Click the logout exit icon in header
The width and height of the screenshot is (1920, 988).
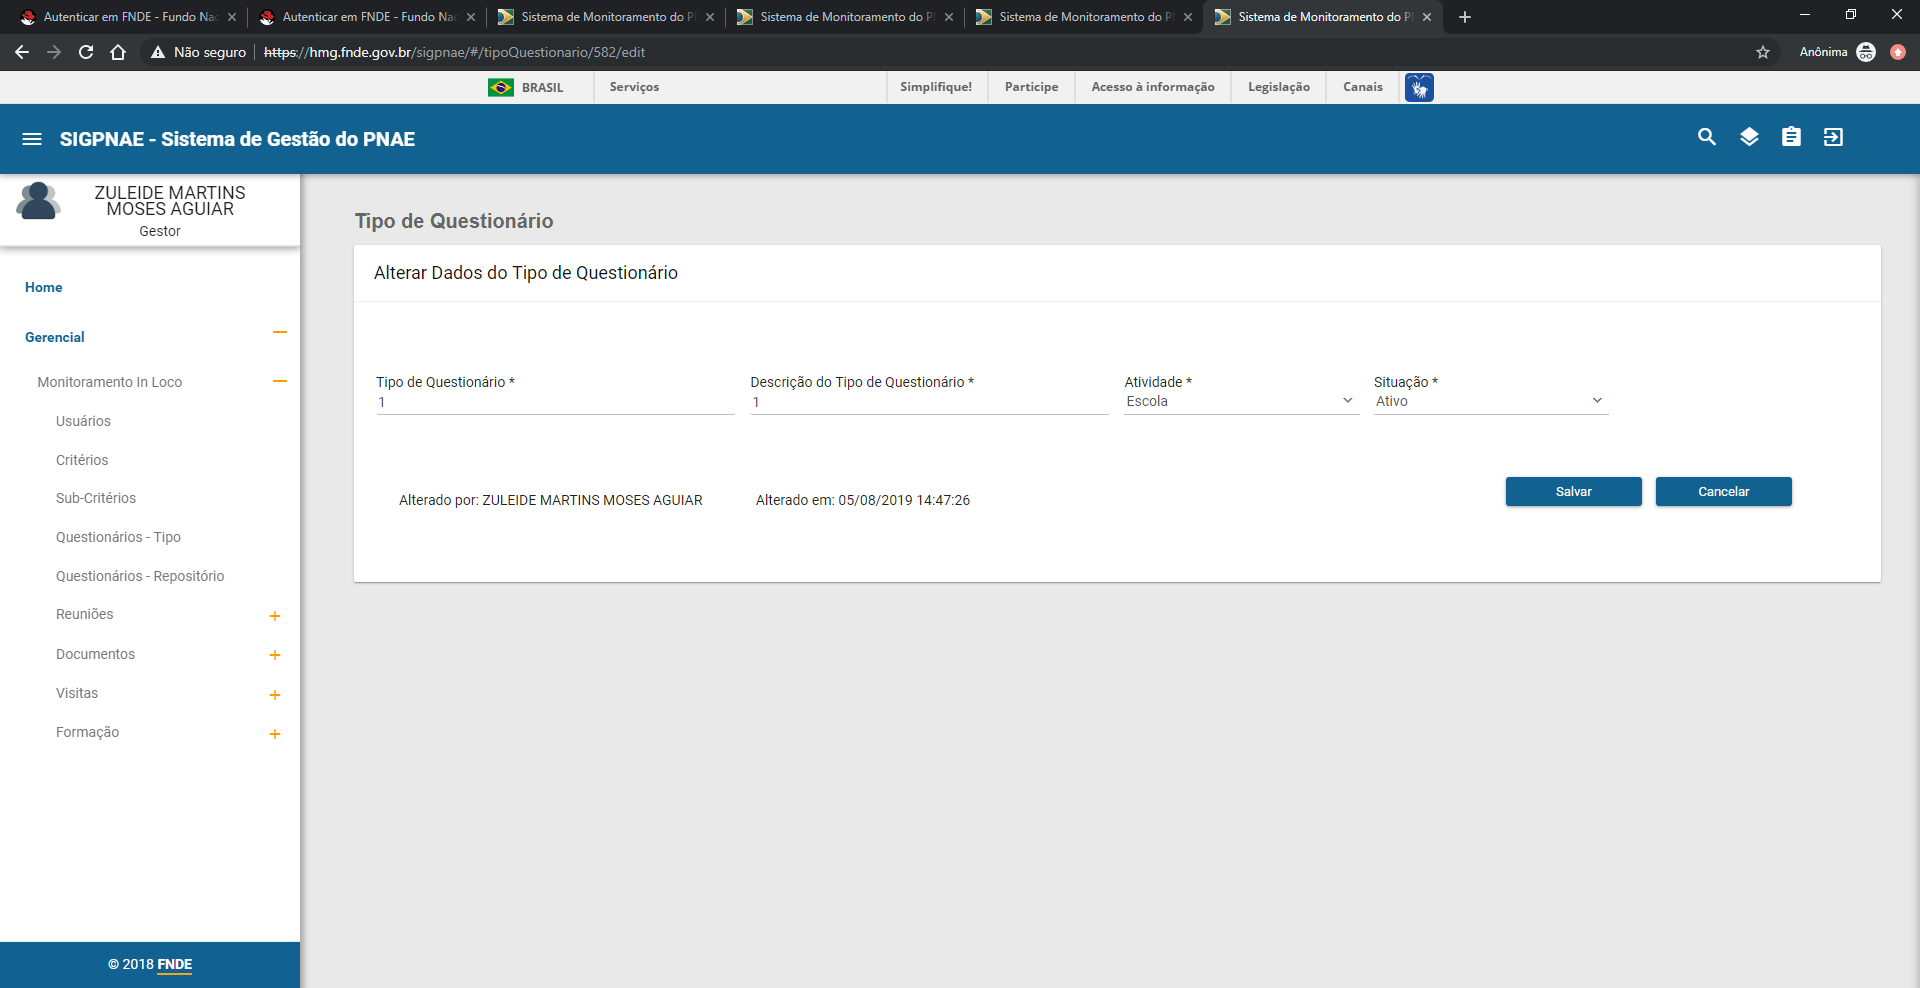coord(1832,137)
